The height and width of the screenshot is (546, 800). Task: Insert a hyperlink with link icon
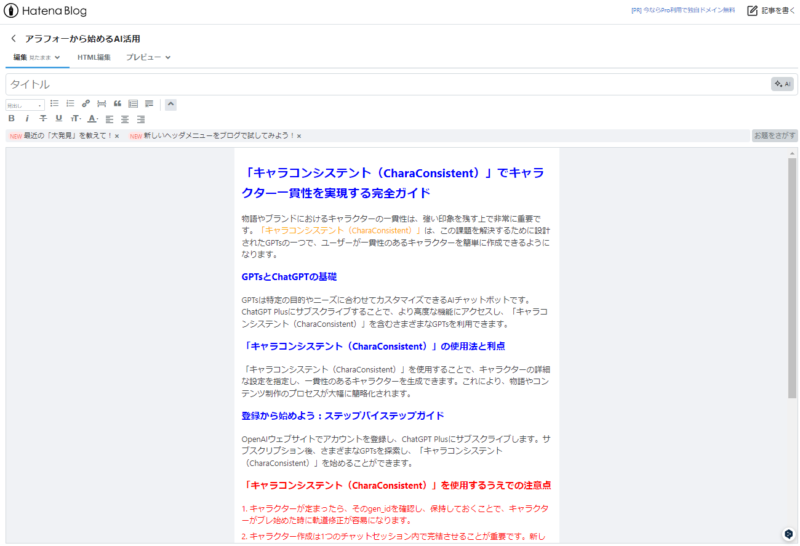(x=86, y=104)
